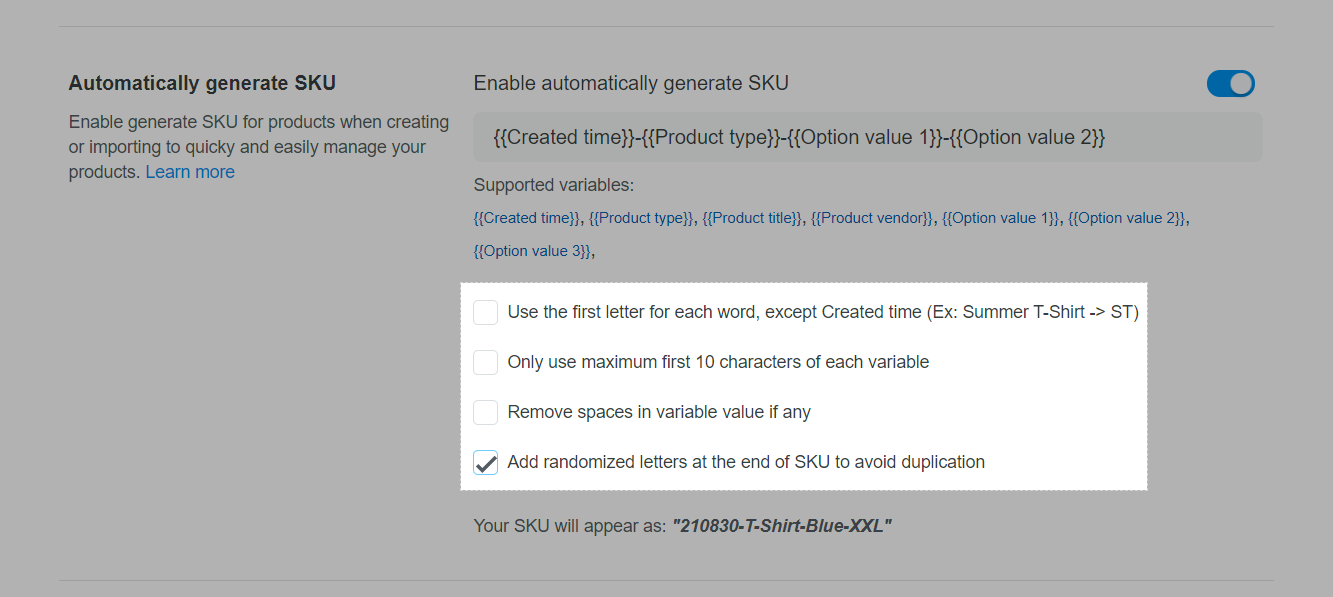The image size is (1333, 597).
Task: Insert {{Product type}} from Supported variables list
Action: [x=641, y=218]
